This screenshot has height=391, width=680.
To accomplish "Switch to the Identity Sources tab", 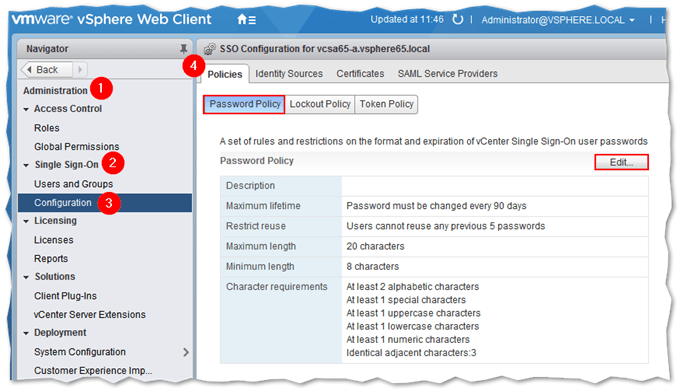I will [x=289, y=74].
